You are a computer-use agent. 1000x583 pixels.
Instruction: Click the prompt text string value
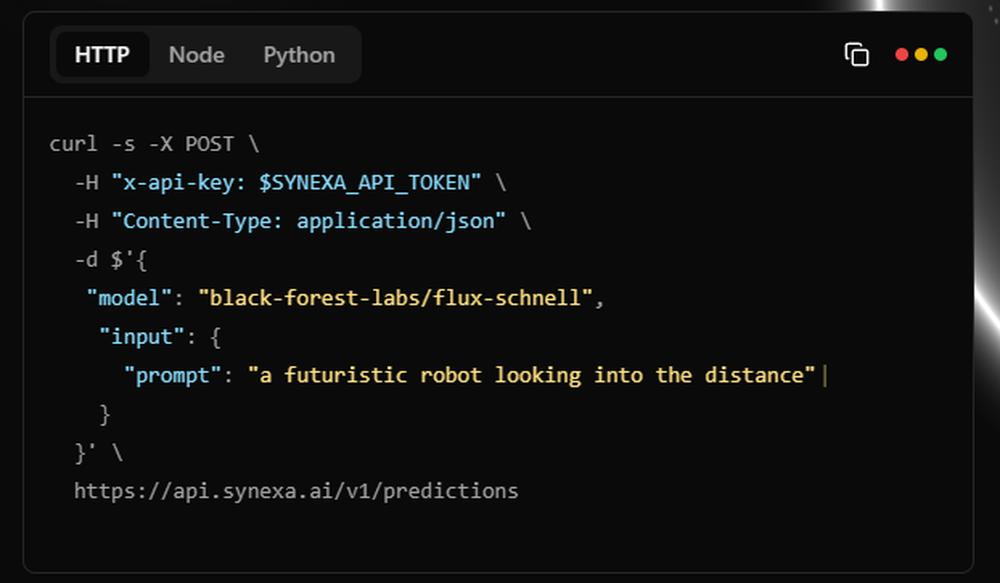(x=531, y=375)
